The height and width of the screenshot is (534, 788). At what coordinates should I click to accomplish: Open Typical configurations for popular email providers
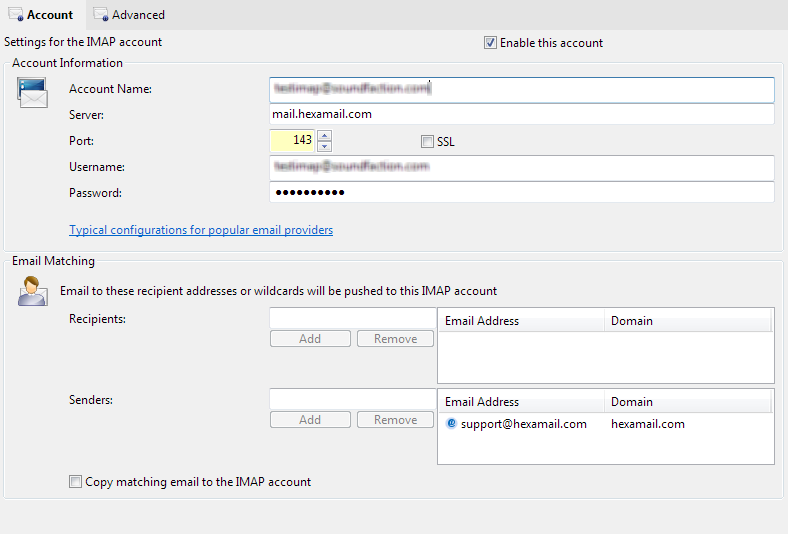pos(201,230)
